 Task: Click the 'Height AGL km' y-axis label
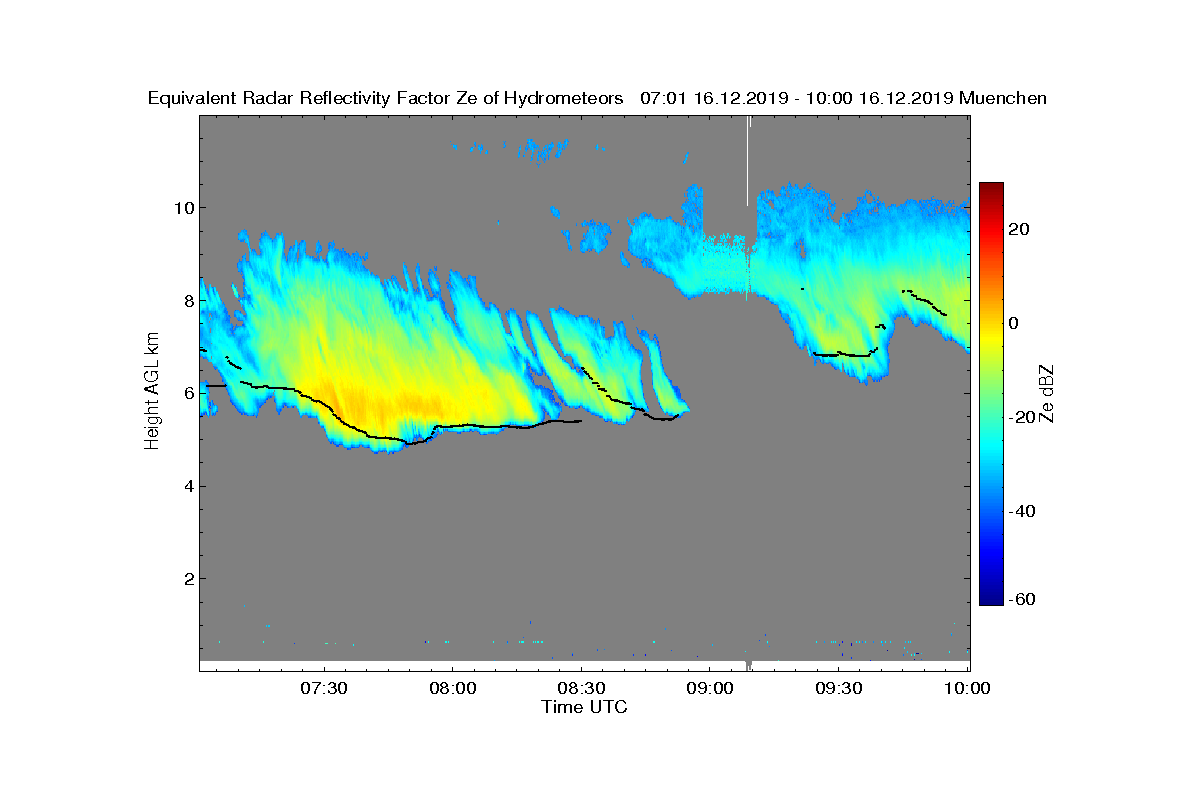[152, 389]
